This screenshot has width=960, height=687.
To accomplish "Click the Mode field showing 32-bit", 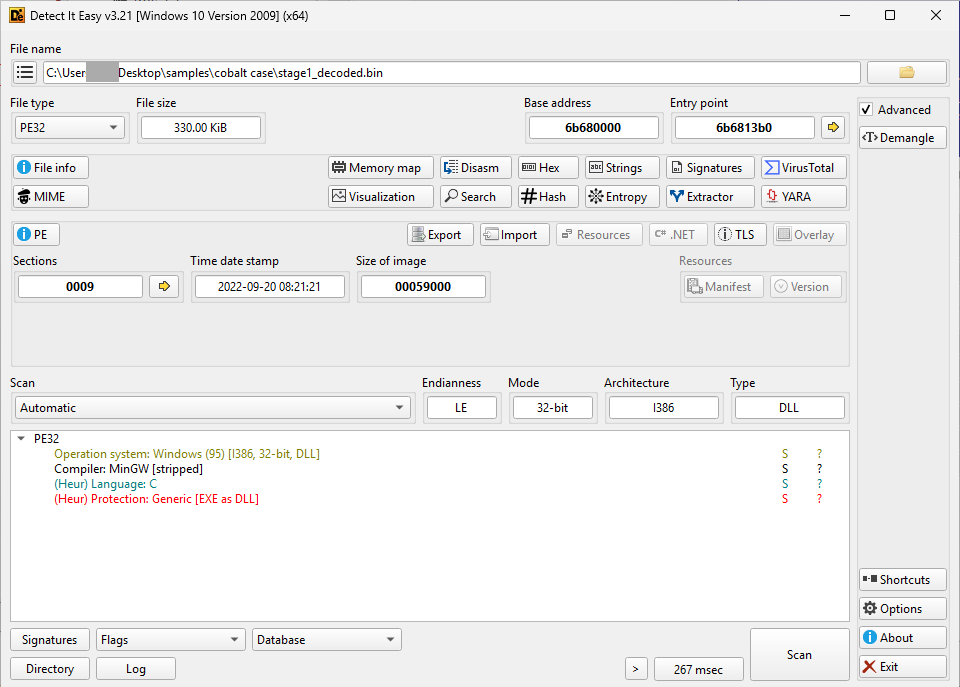I will coord(552,408).
